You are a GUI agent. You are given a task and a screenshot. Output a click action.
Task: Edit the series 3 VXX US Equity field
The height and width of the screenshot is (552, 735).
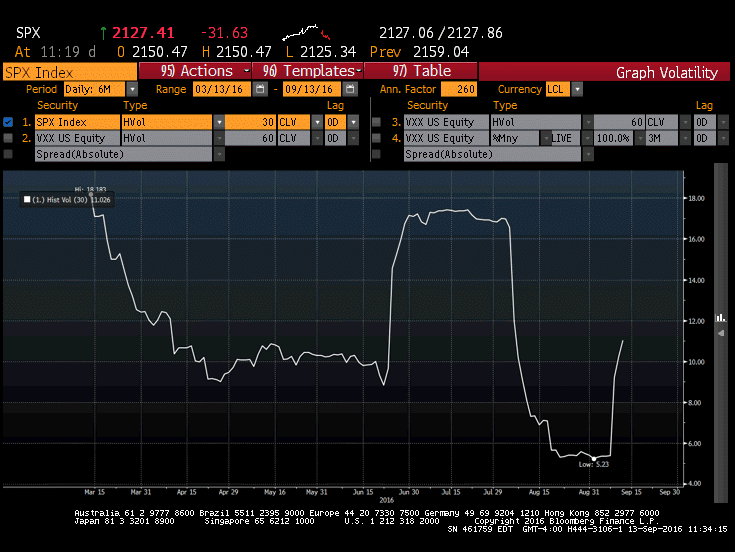click(x=446, y=122)
